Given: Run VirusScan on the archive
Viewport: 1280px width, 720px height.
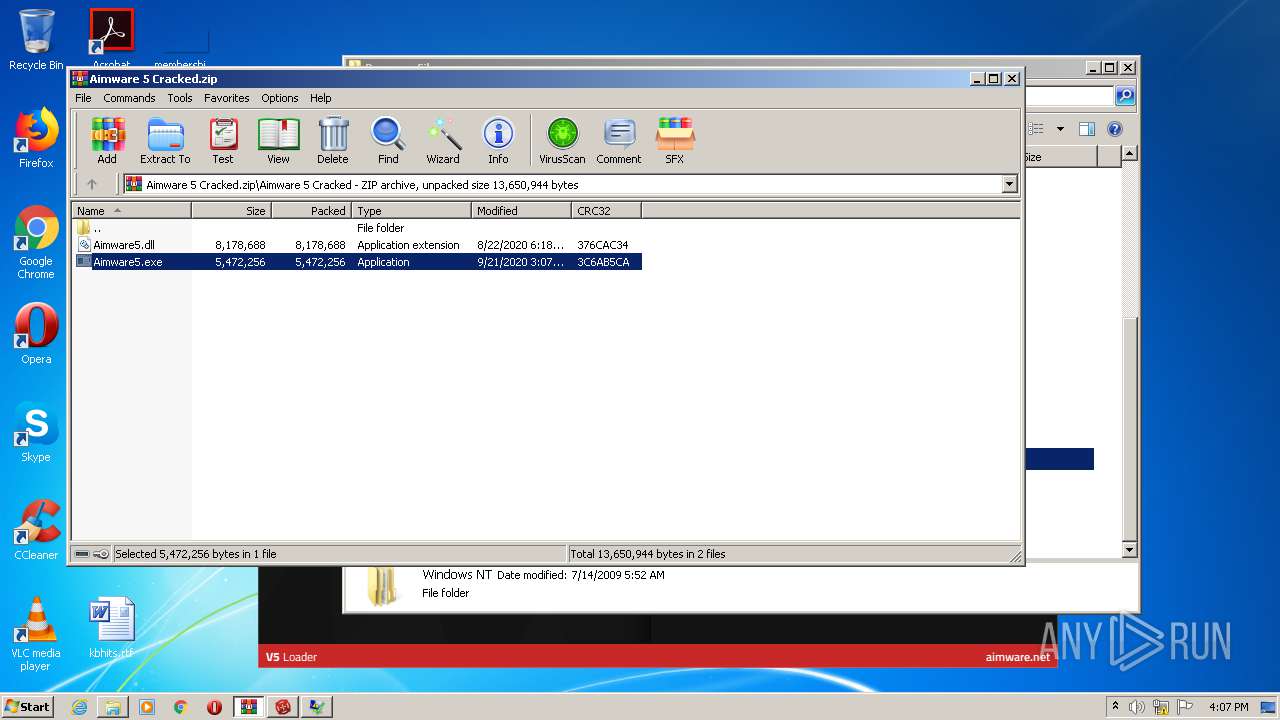Looking at the screenshot, I should coord(562,140).
